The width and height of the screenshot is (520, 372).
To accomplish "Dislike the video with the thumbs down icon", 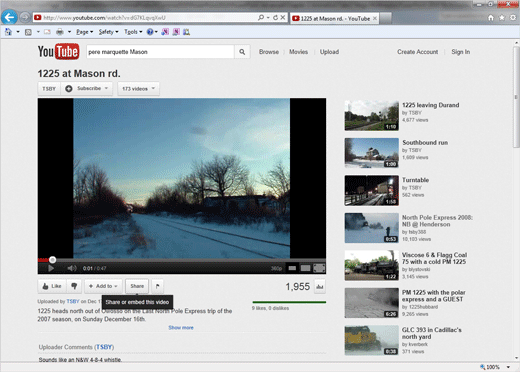I will (x=74, y=286).
